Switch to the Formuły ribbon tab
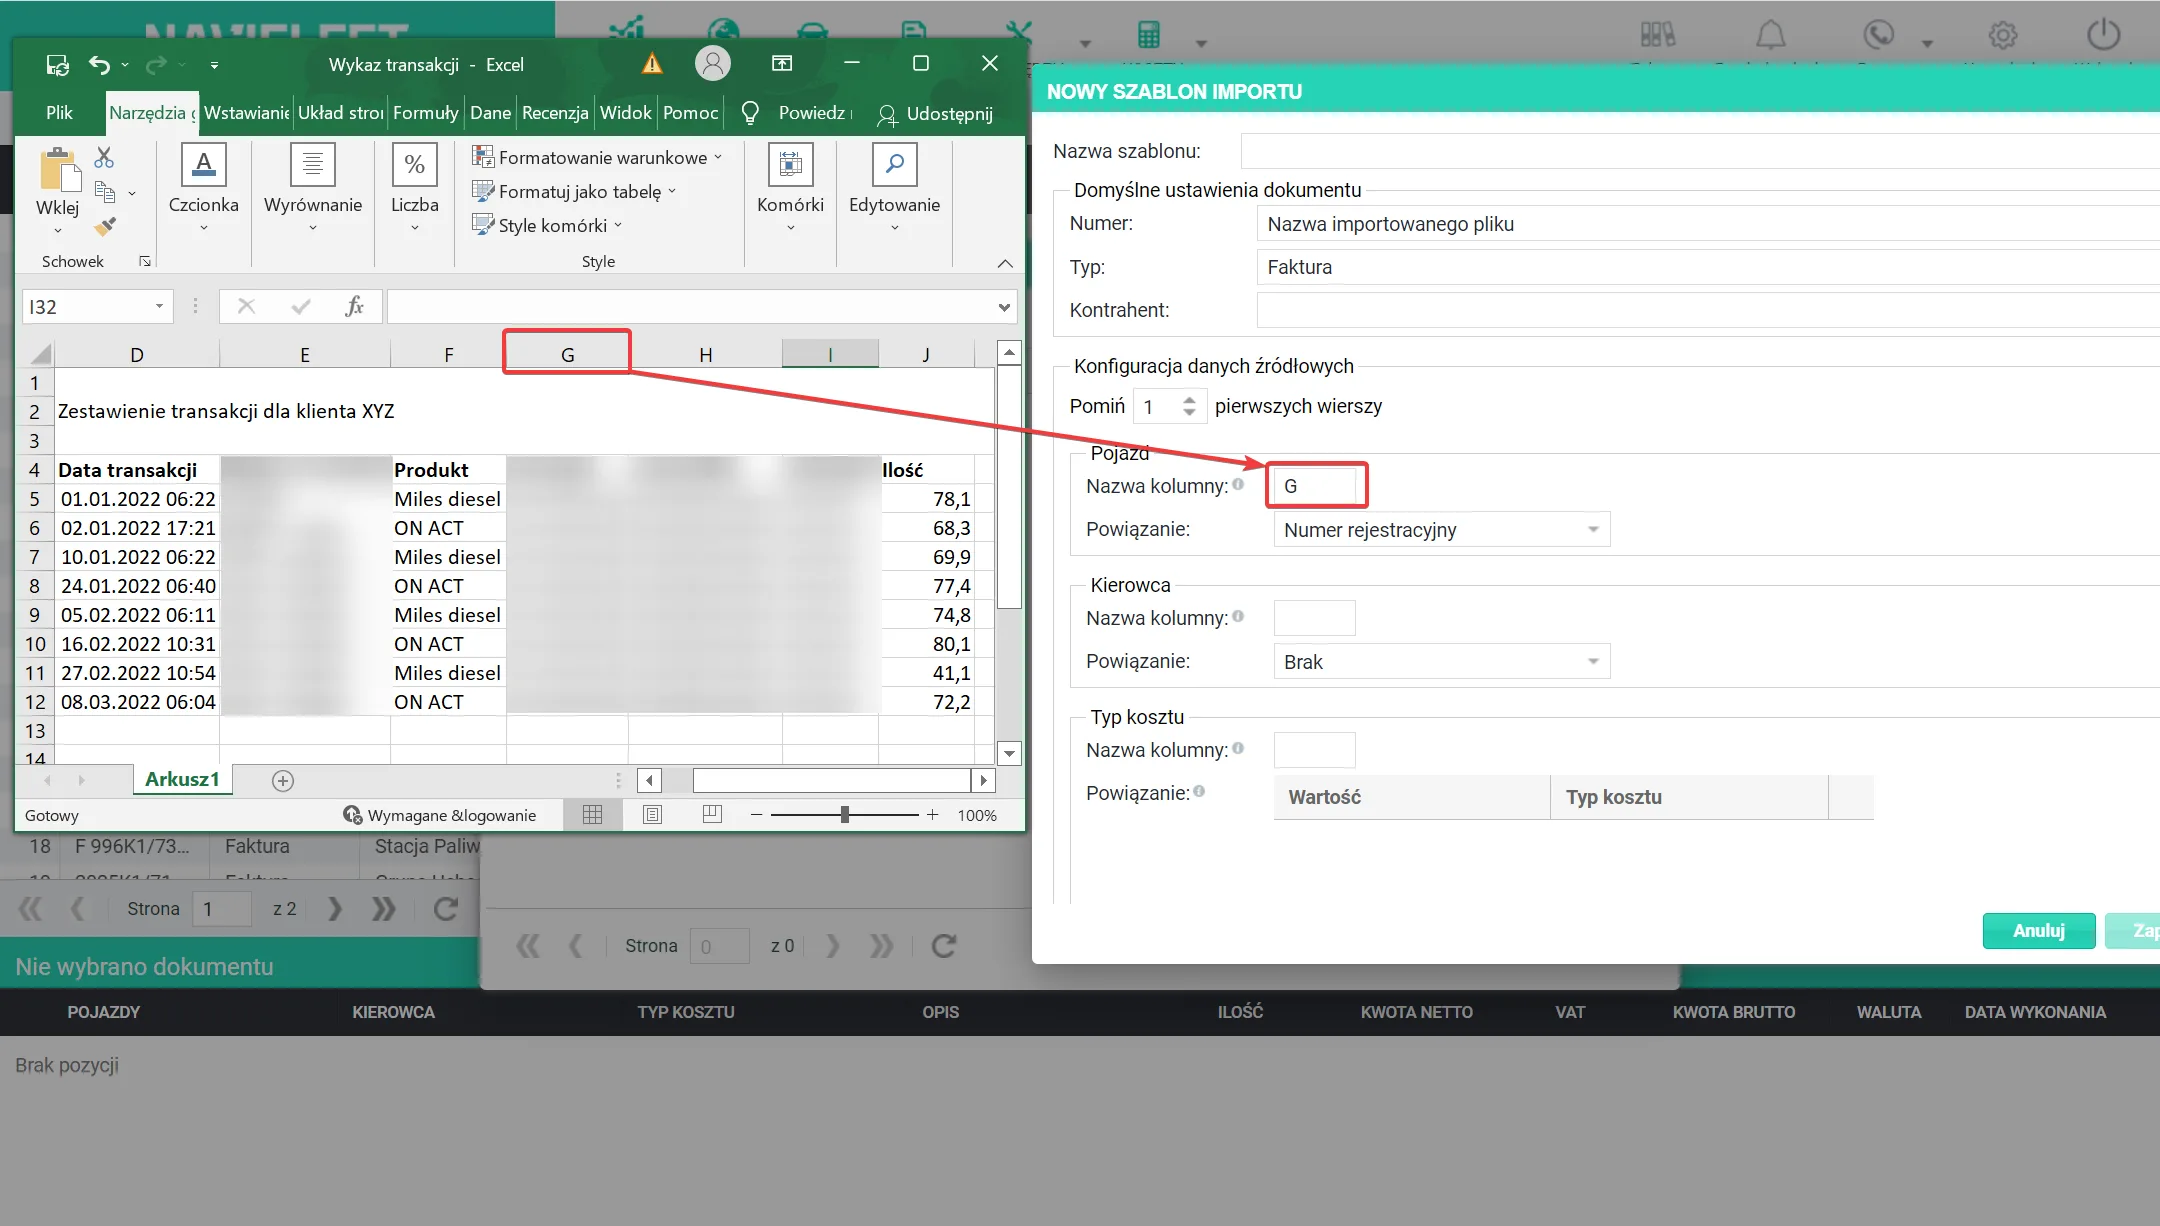This screenshot has height=1226, width=2160. pyautogui.click(x=425, y=113)
